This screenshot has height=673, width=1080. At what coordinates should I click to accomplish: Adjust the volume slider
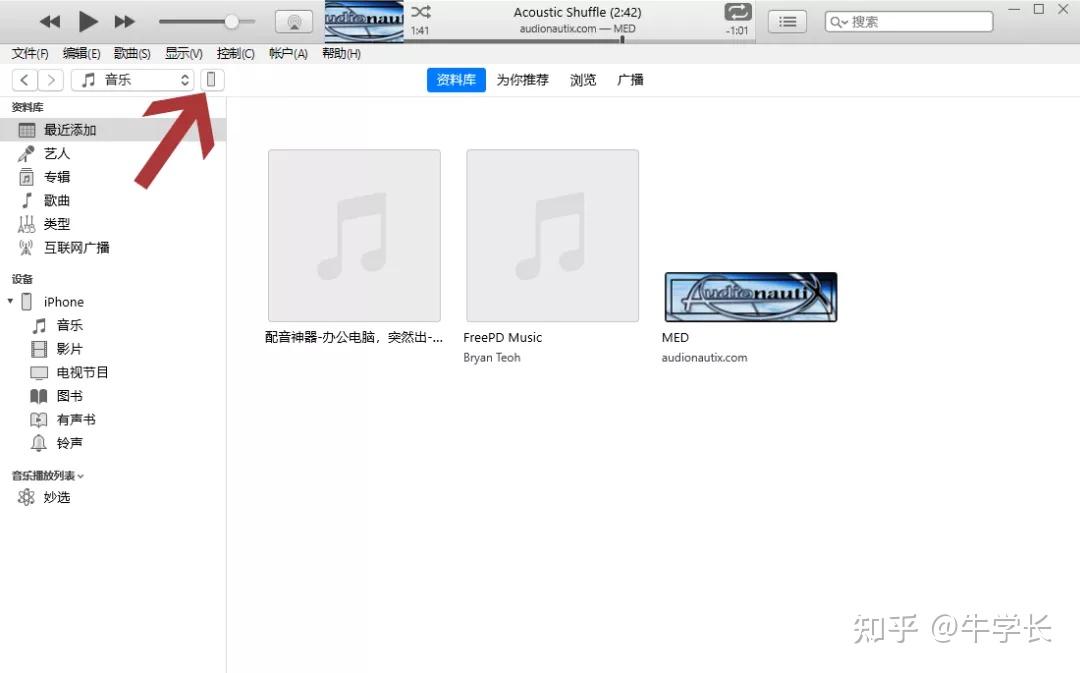pos(231,21)
